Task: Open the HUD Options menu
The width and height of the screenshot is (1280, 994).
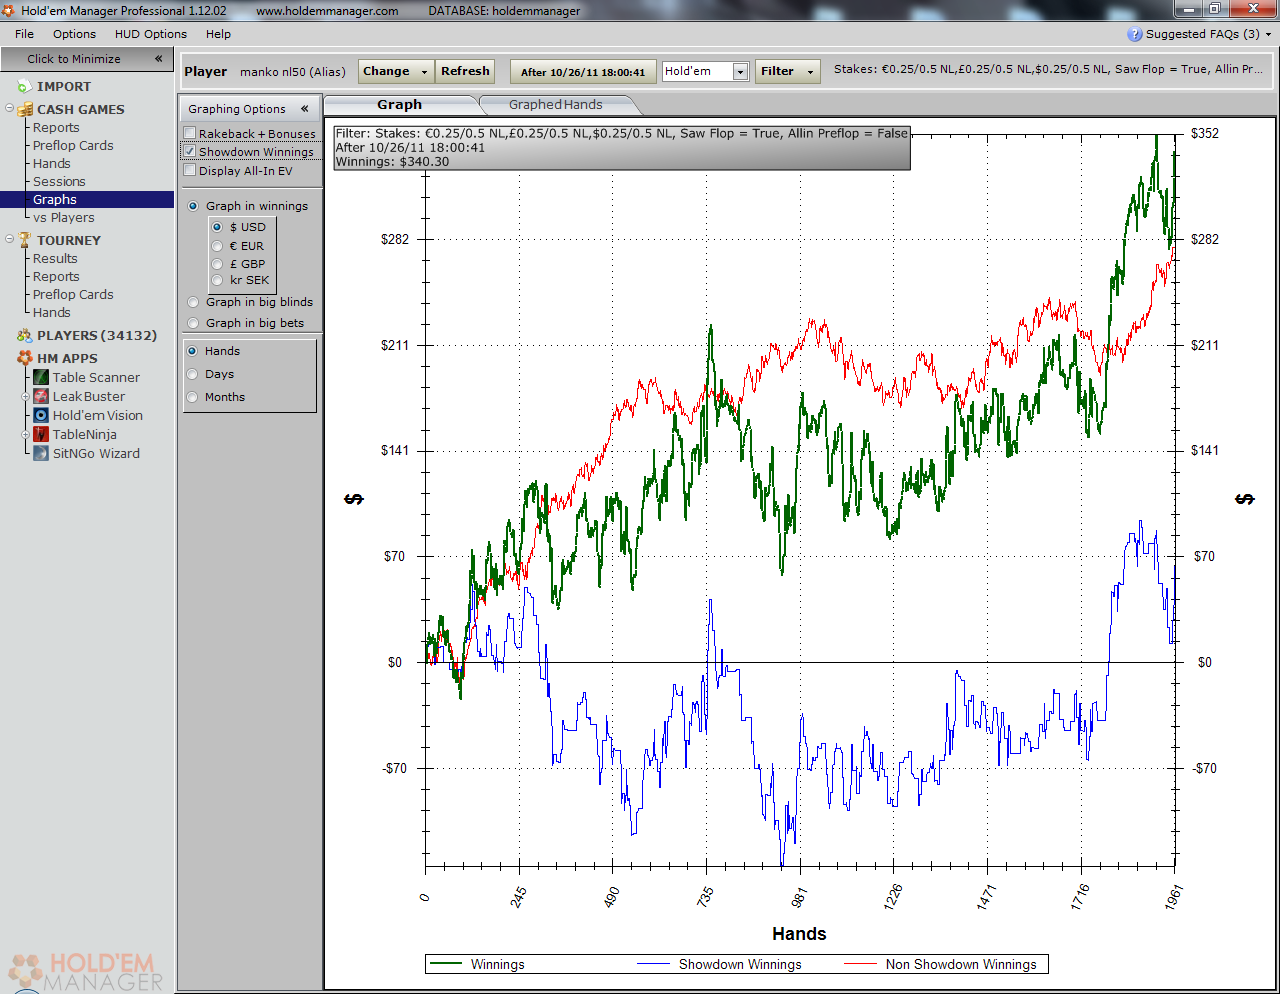Action: pos(151,34)
